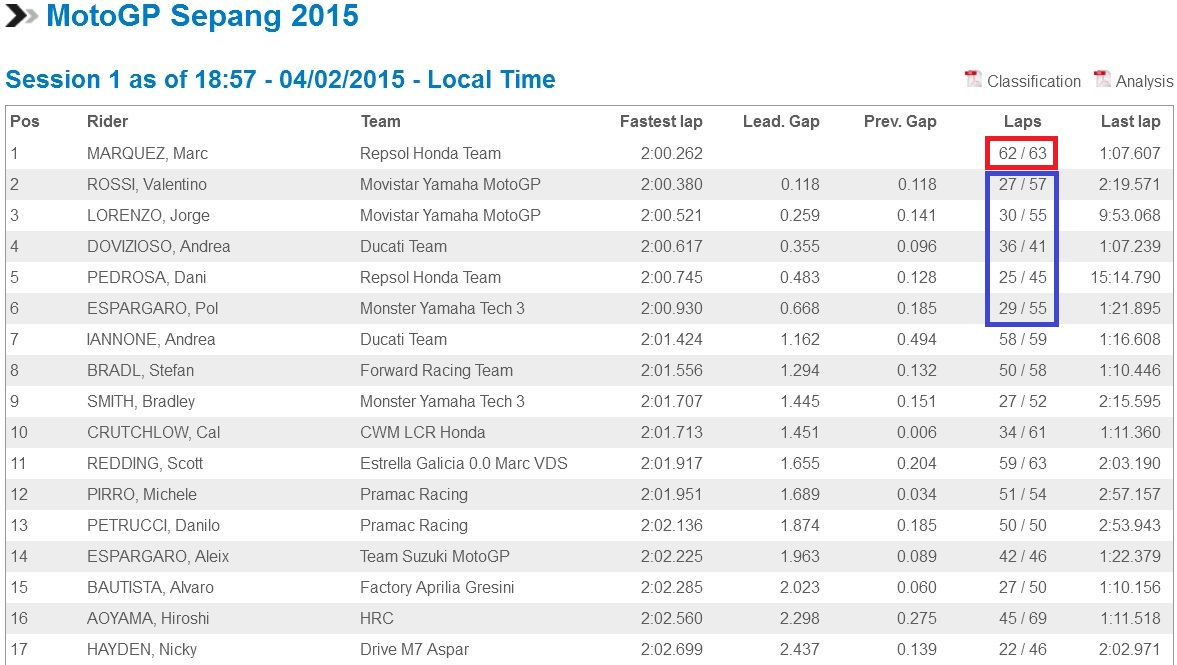Open the Analysis link
The image size is (1177, 665).
click(x=1144, y=81)
